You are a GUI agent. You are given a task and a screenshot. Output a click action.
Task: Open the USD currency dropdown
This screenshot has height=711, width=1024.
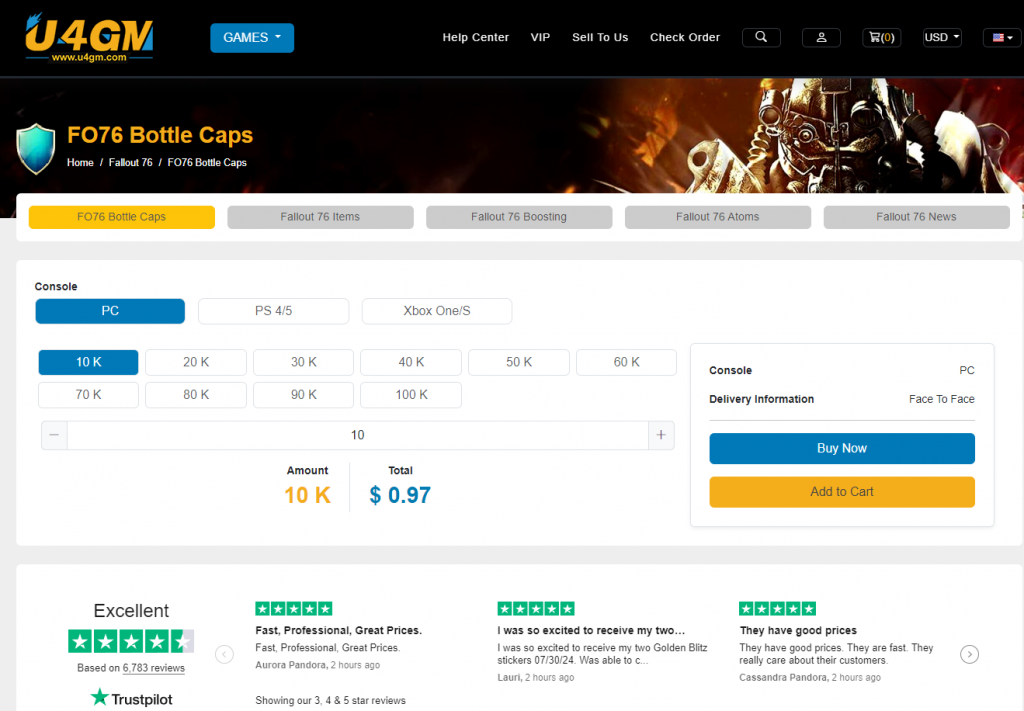click(x=941, y=37)
